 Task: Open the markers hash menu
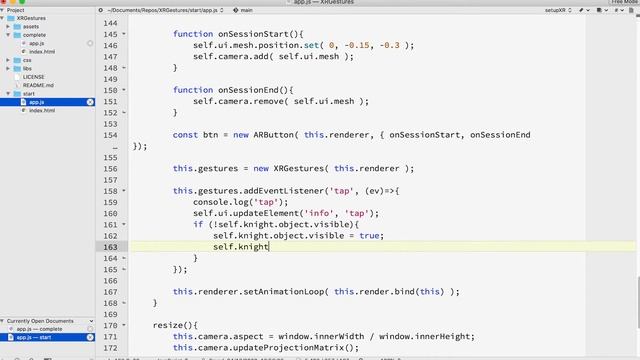pos(619,10)
